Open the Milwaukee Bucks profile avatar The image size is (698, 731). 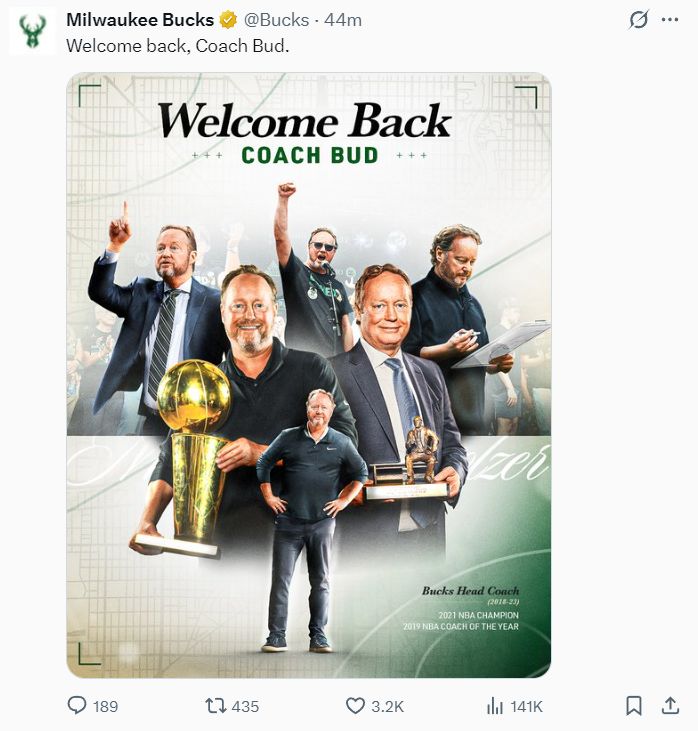coord(32,31)
